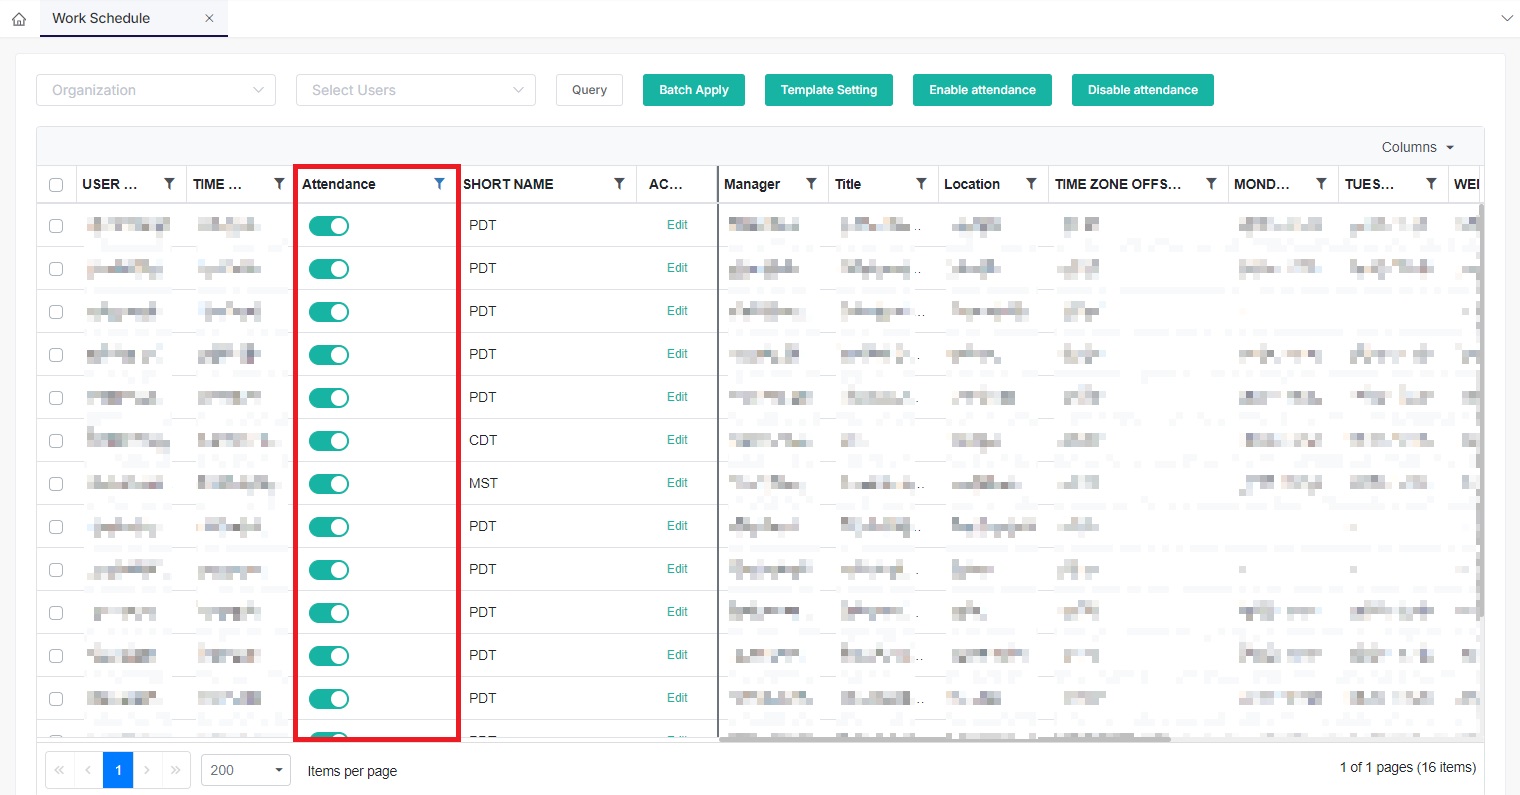1520x795 pixels.
Task: Switch to the Work Schedule tab
Action: (101, 18)
